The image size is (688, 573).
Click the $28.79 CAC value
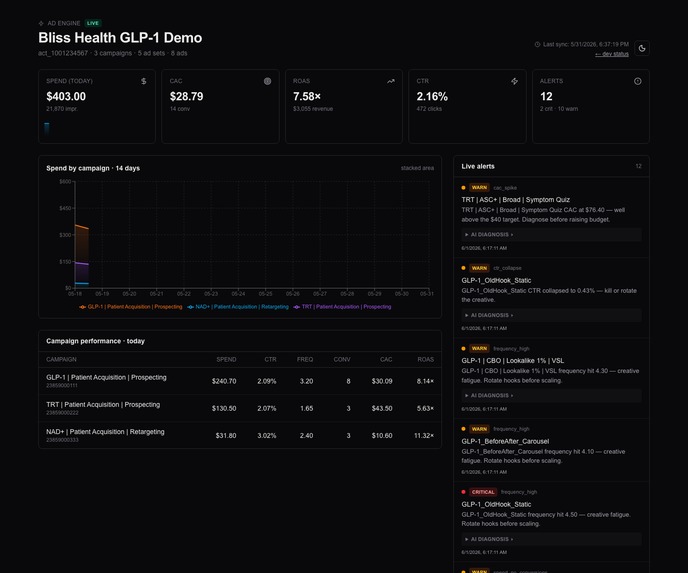tap(186, 97)
